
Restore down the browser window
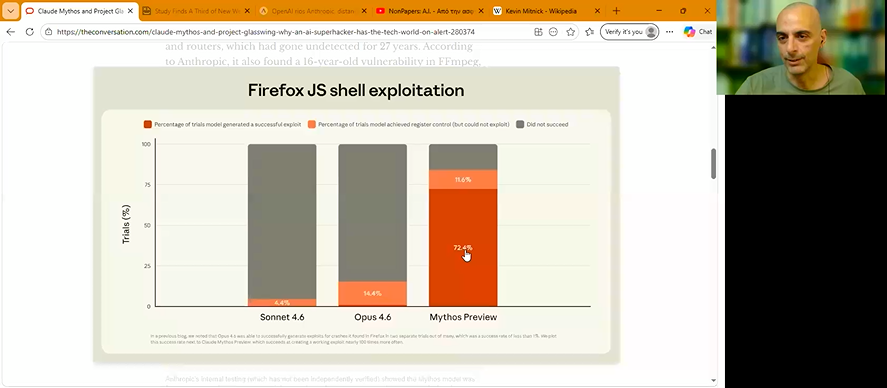683,11
